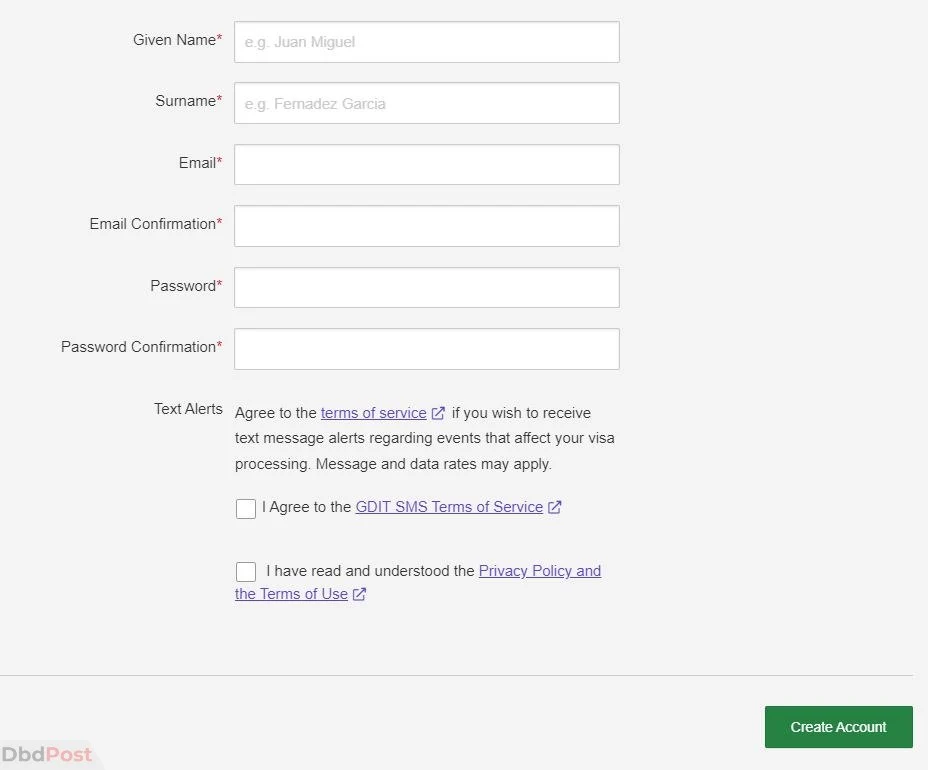The width and height of the screenshot is (928, 770).
Task: Click the Given Name label
Action: tap(177, 40)
